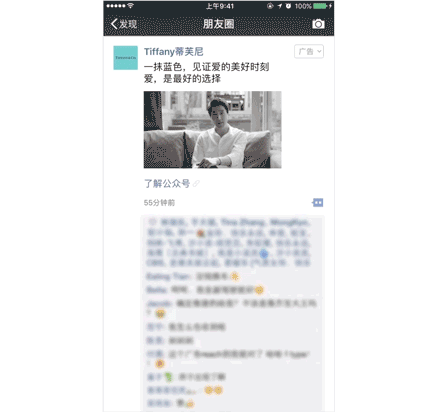Tap the Wi-Fi signal icon

point(130,6)
